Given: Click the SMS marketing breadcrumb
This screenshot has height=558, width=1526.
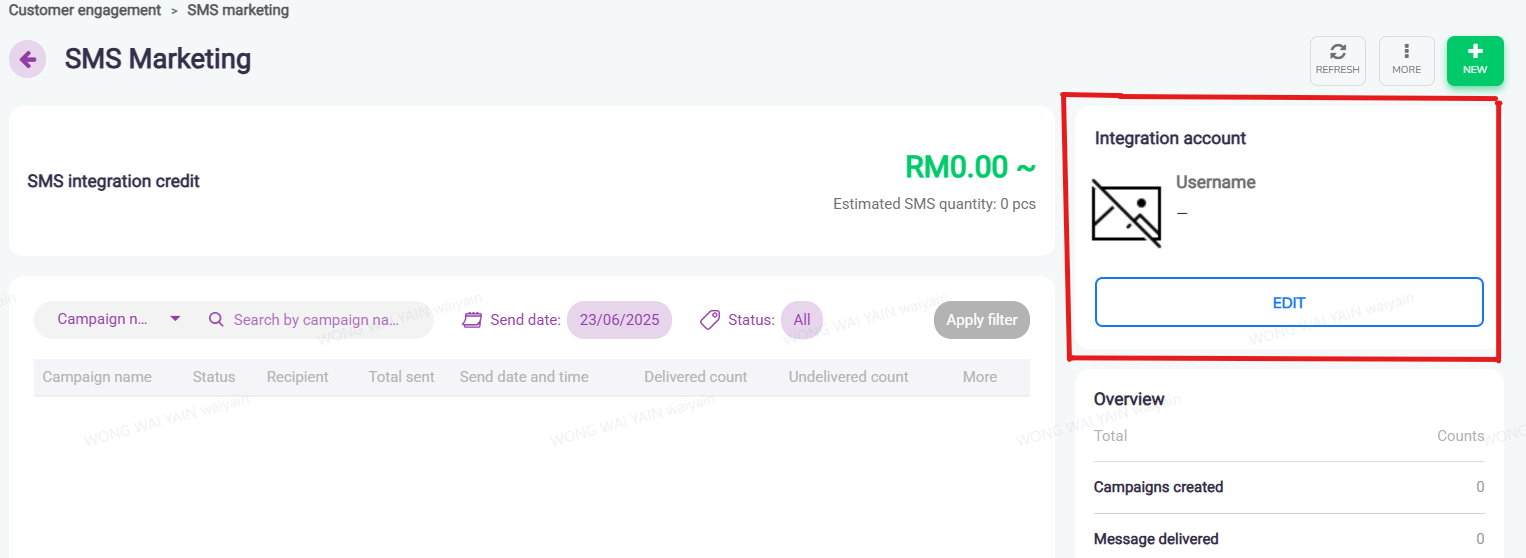Looking at the screenshot, I should coord(238,10).
